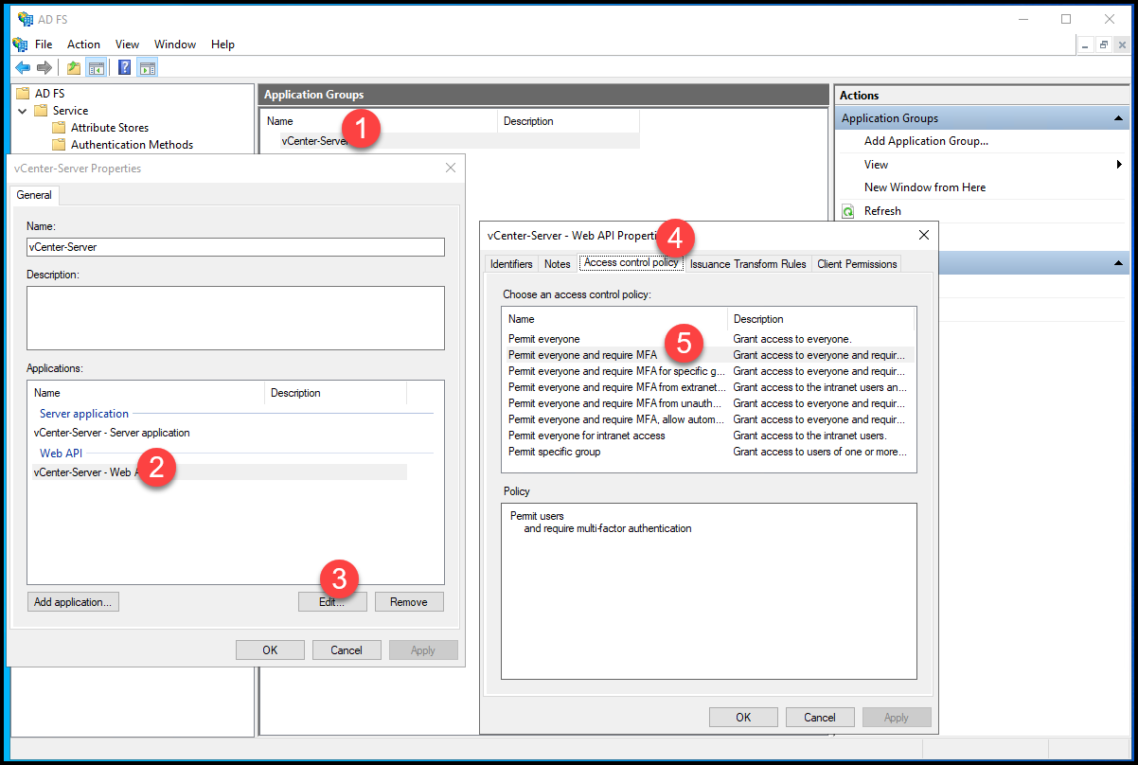Click New Window from Here link

click(x=927, y=187)
